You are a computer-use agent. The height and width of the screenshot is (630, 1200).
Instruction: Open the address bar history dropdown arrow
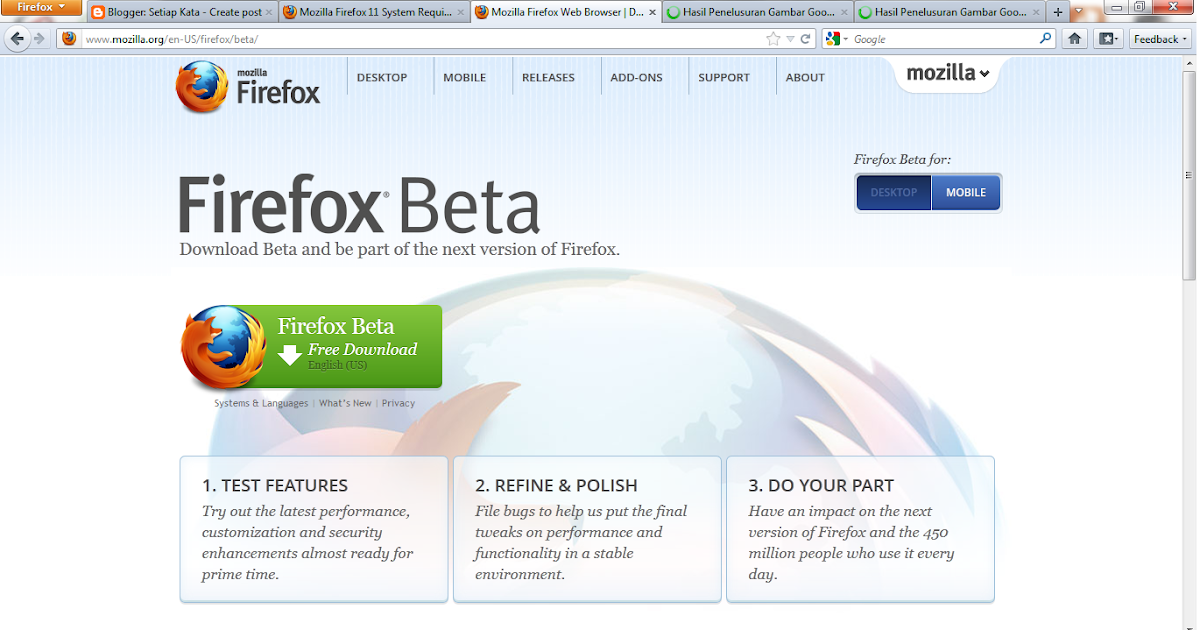[790, 39]
